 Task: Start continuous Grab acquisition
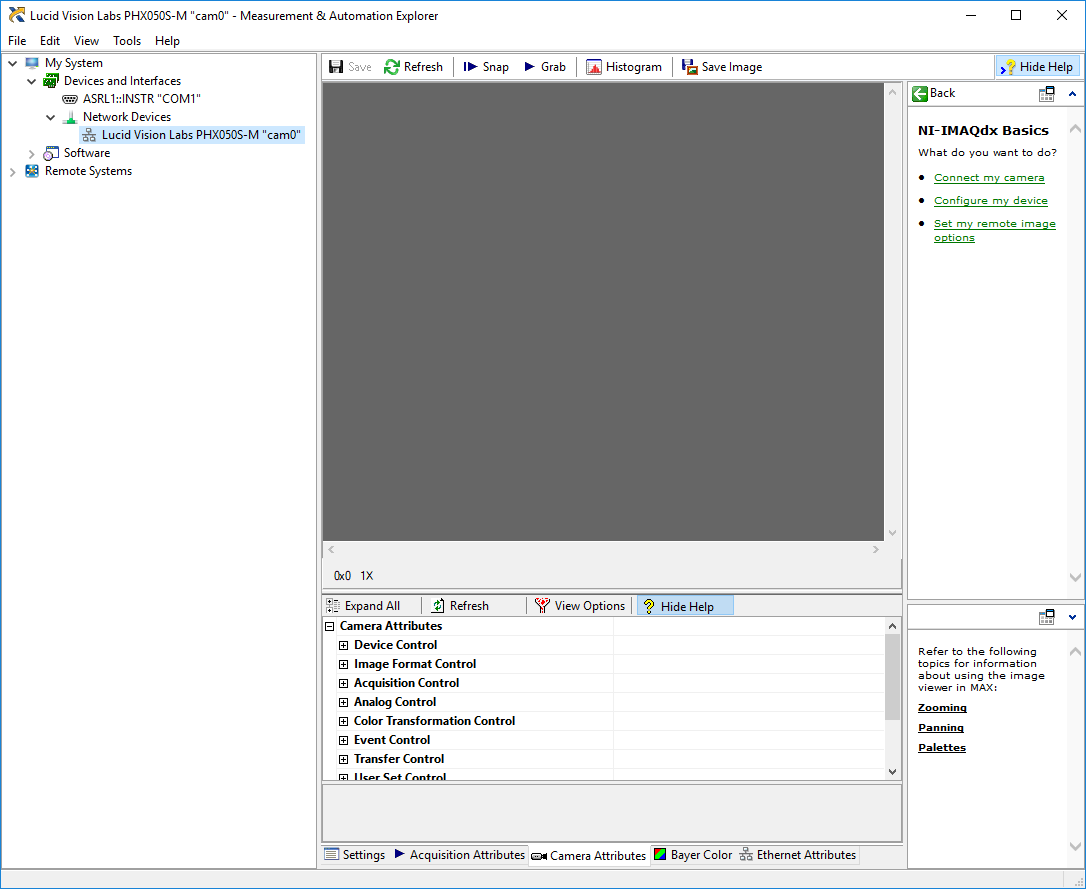[530, 67]
